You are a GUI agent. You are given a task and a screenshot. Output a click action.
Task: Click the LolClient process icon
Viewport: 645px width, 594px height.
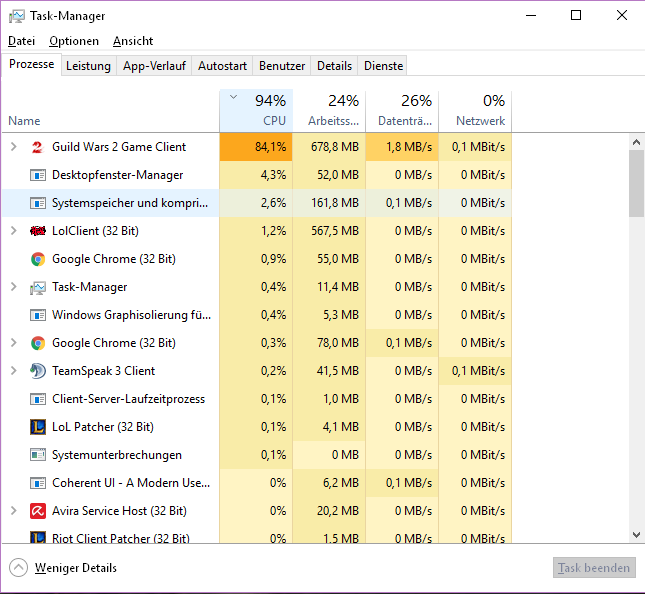38,231
